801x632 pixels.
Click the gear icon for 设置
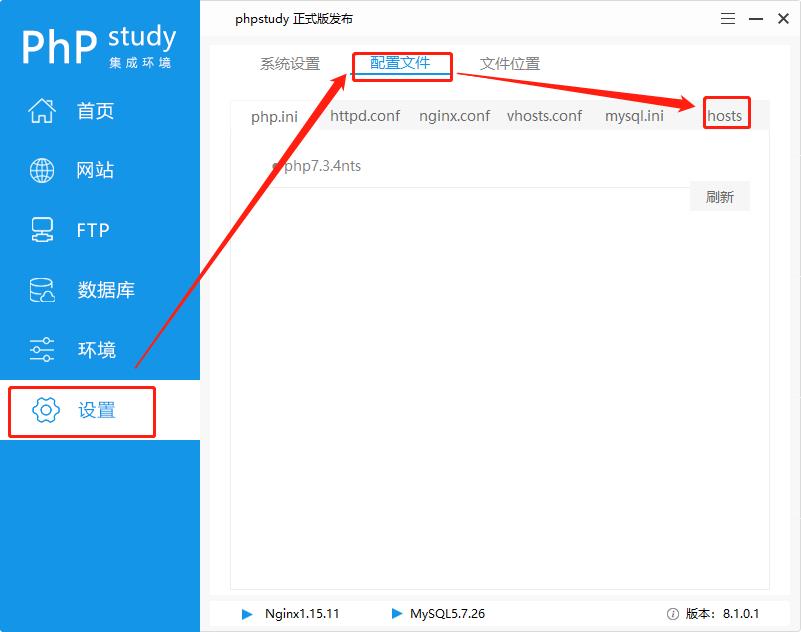46,410
